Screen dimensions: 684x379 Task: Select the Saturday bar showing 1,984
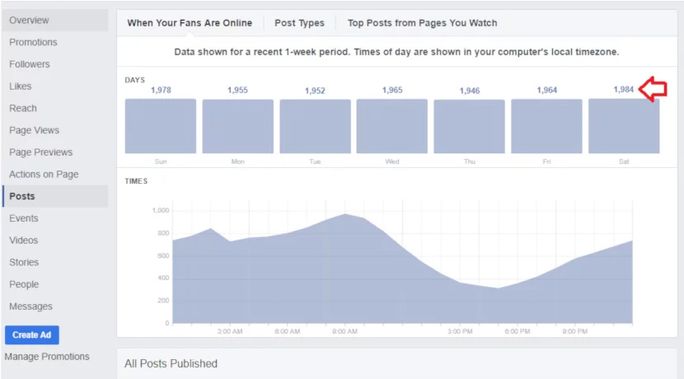(x=624, y=126)
